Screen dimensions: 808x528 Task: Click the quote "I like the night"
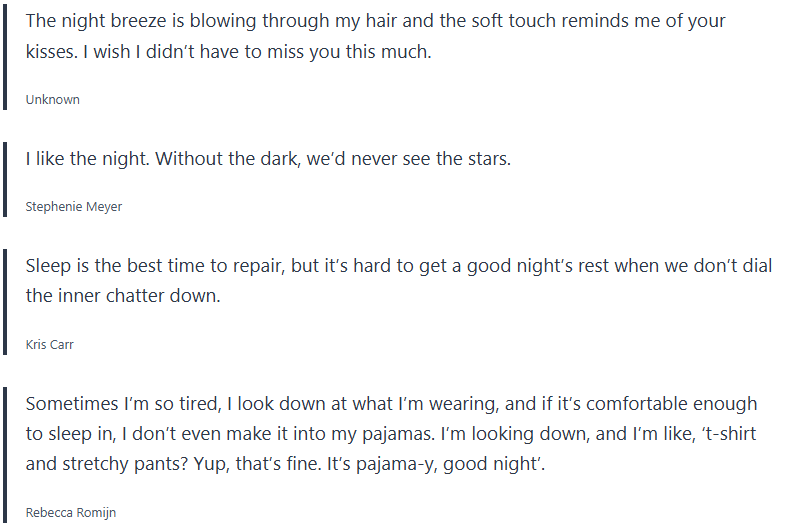point(268,159)
